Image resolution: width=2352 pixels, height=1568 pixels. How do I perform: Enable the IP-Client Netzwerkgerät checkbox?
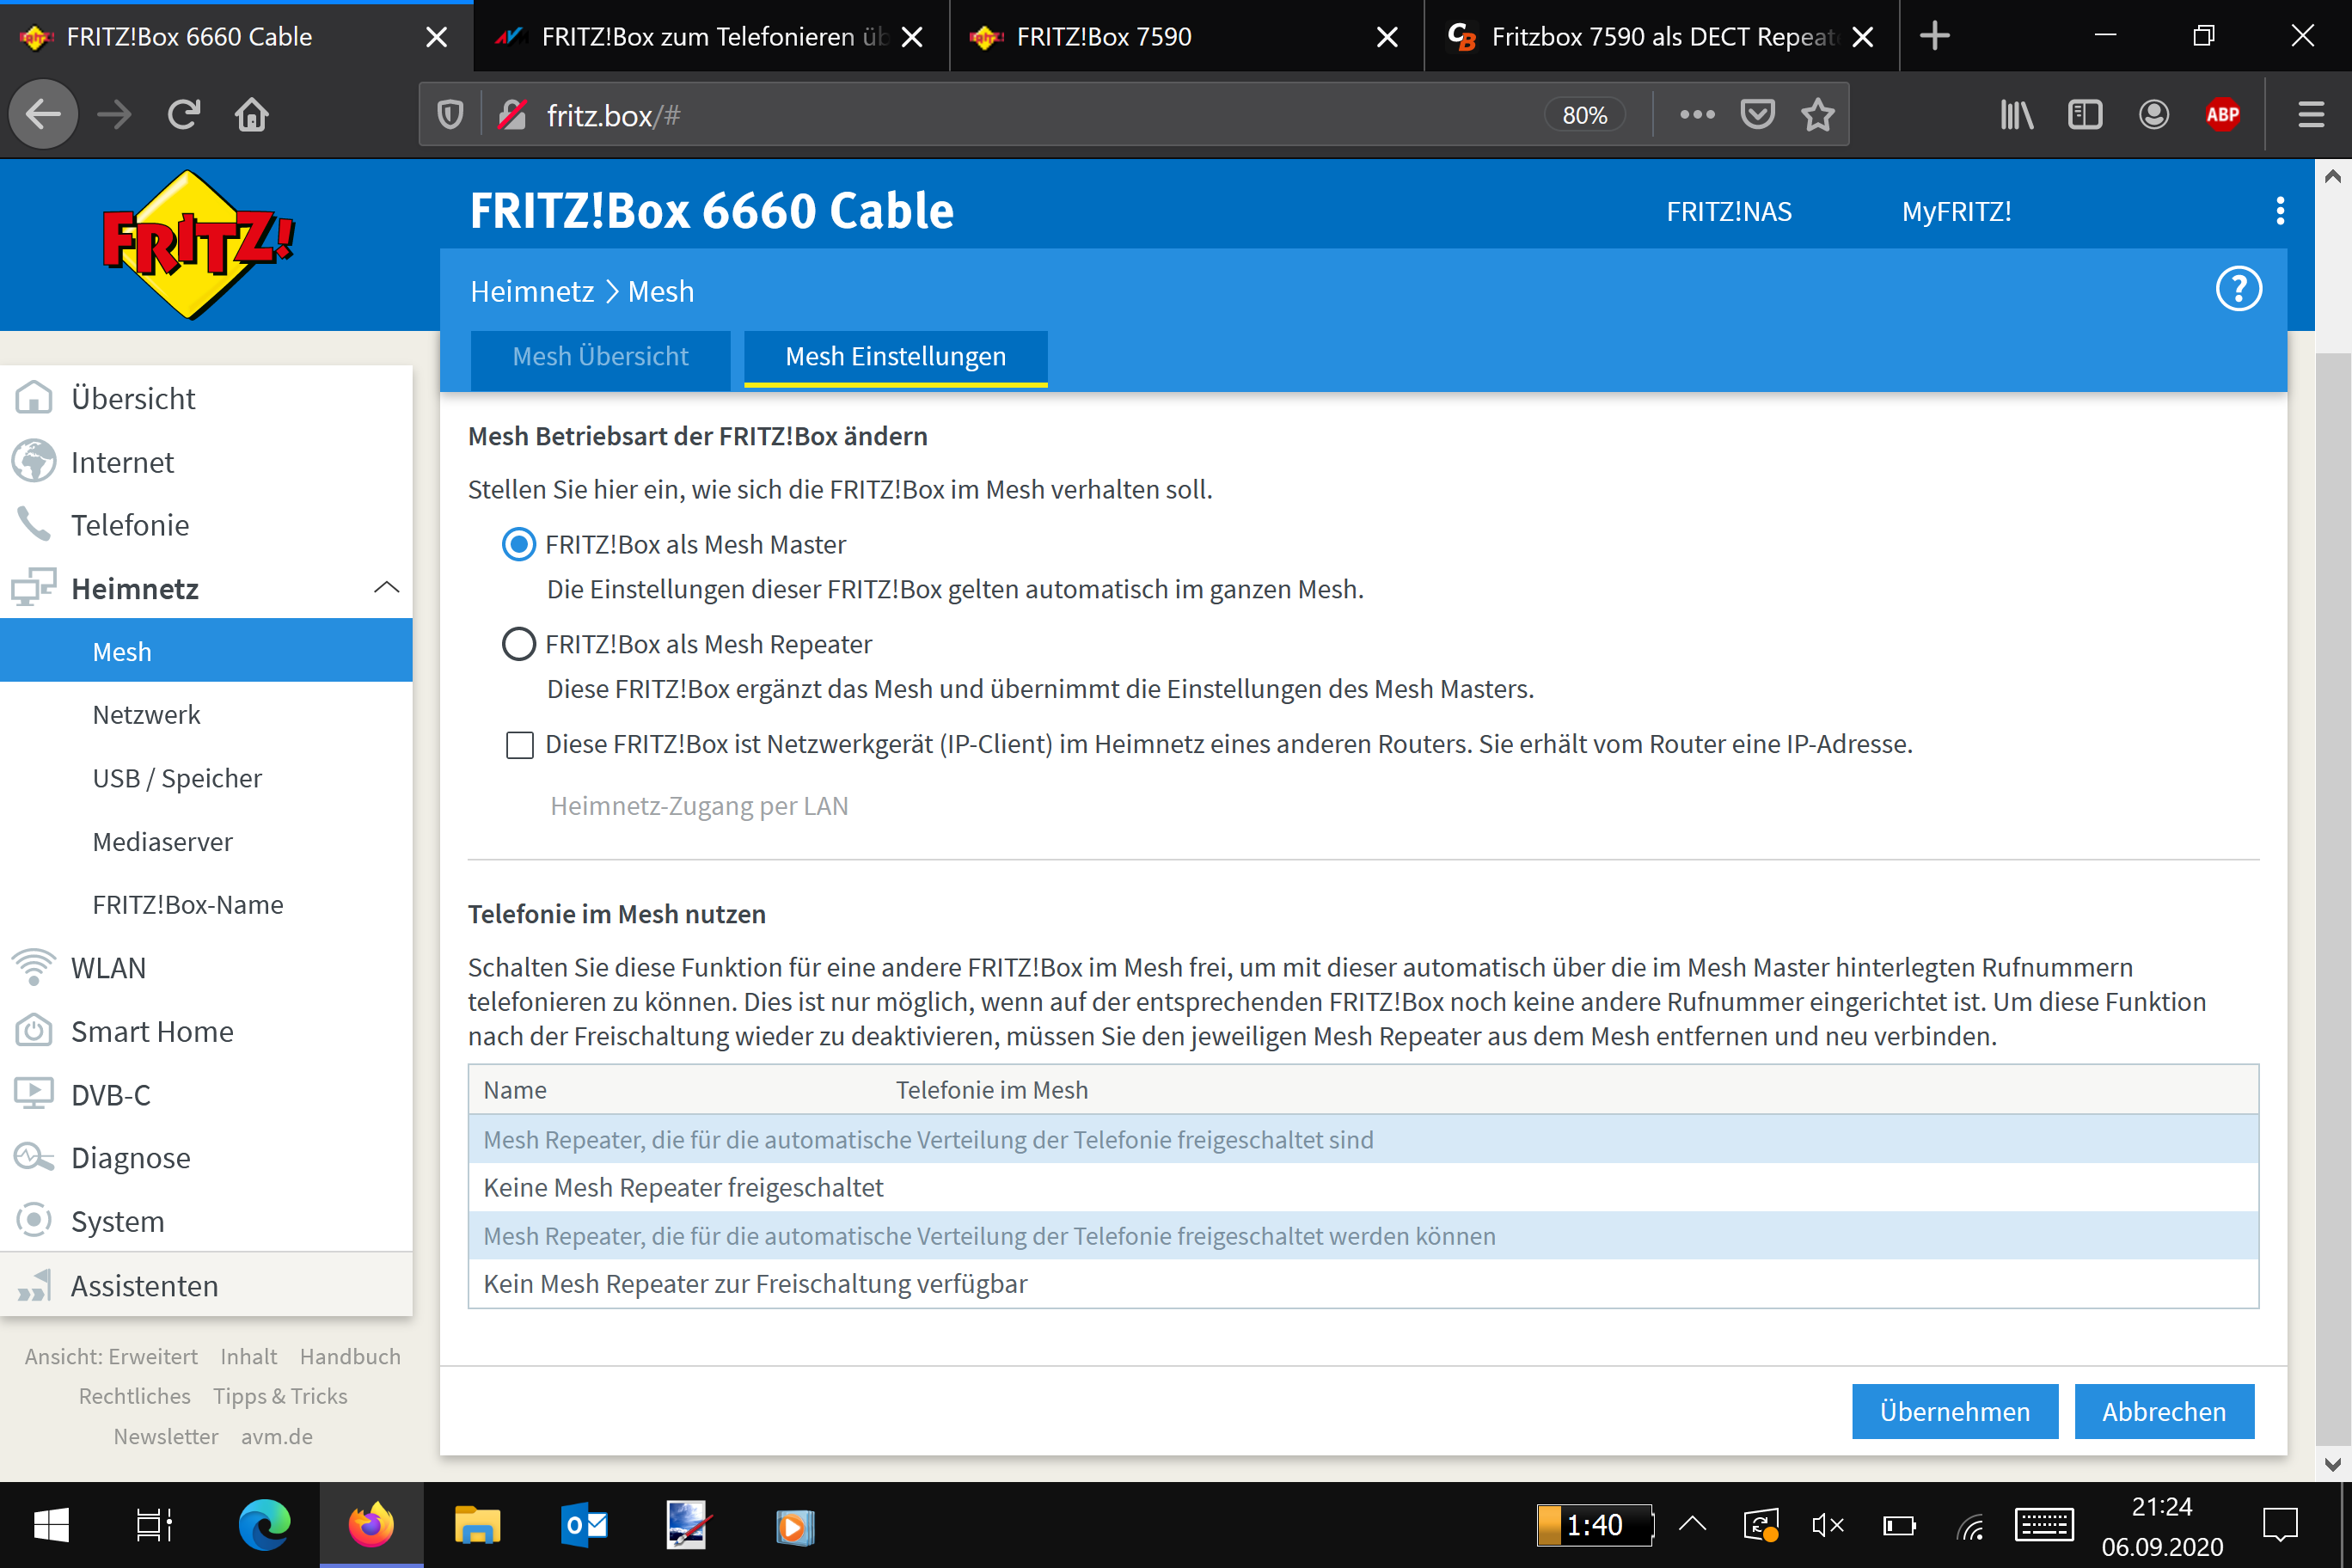coord(520,745)
